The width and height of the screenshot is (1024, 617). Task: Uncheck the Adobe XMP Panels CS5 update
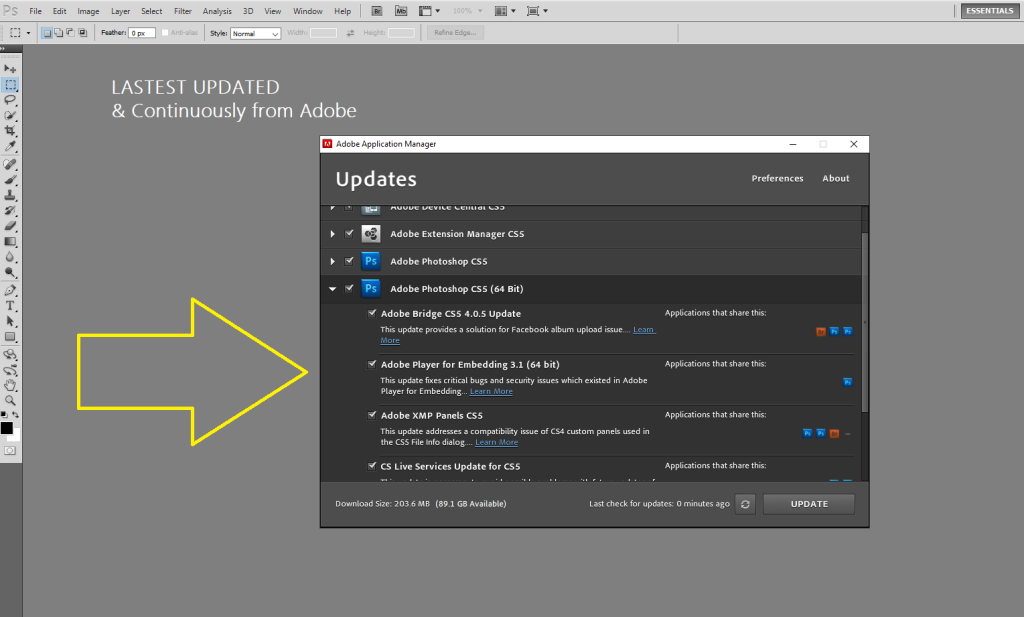click(x=372, y=415)
